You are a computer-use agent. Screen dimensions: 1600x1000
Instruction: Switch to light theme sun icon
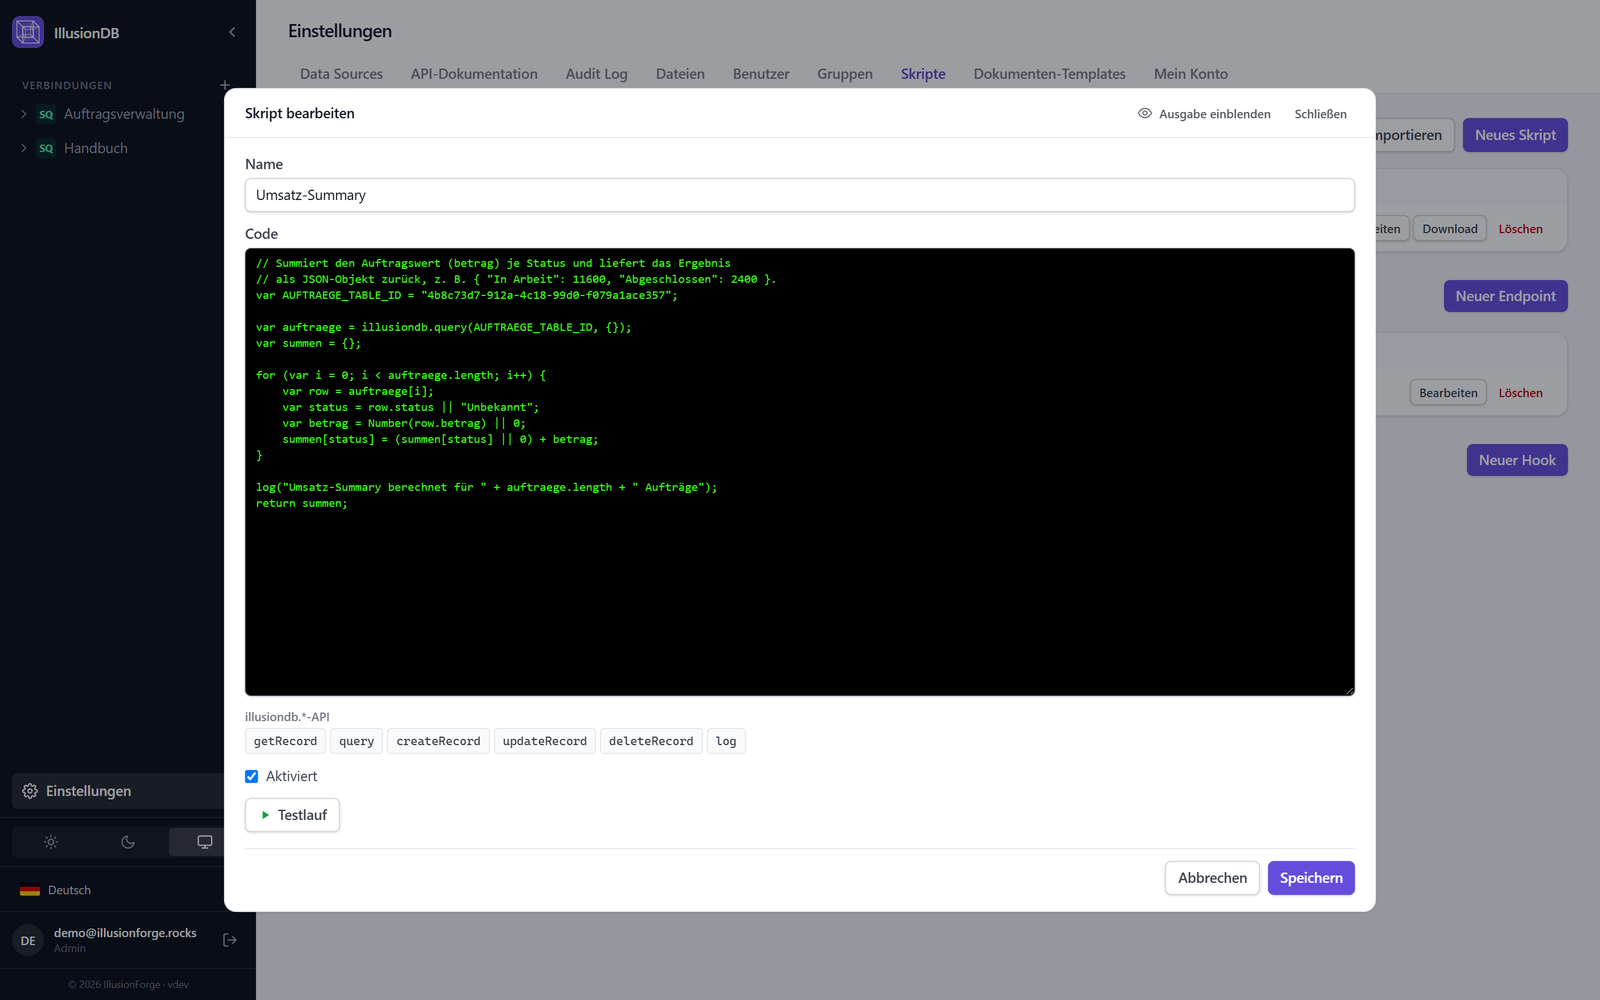(x=51, y=842)
